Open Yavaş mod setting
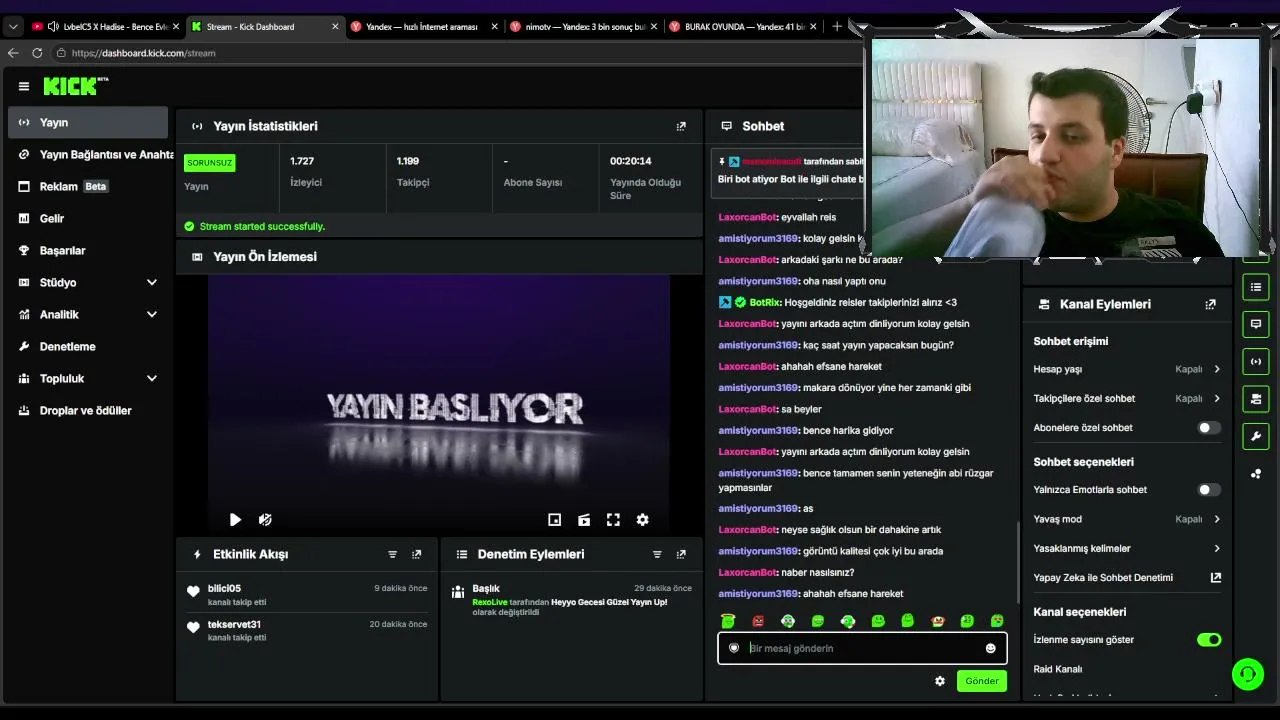1280x720 pixels. [x=1127, y=519]
